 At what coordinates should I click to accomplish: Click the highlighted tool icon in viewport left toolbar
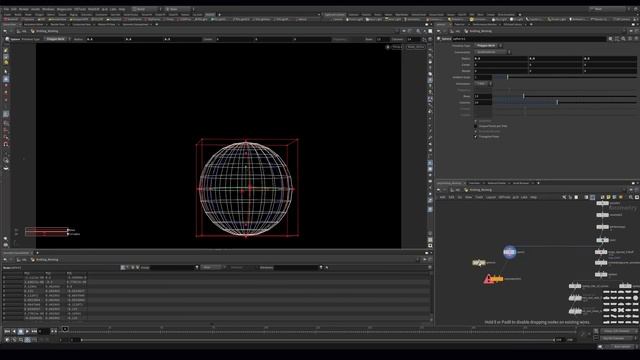tap(6, 79)
